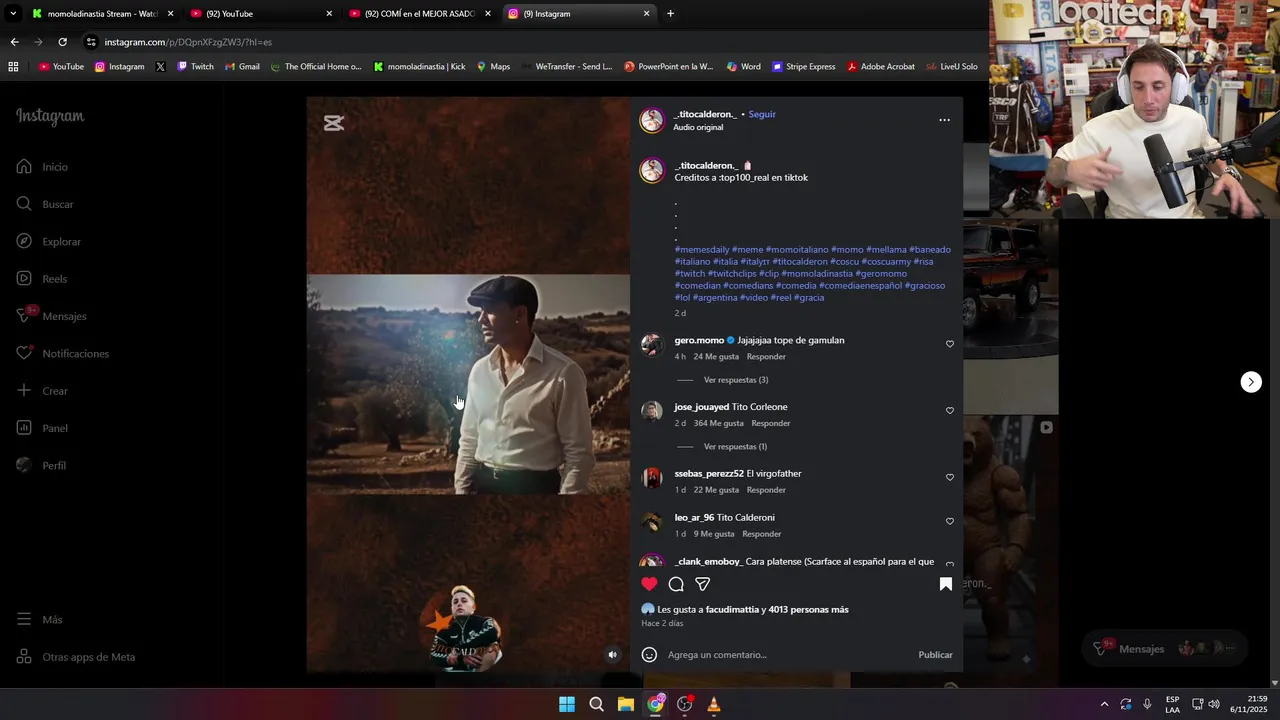
Task: Like the leo_ar_96 comment
Action: click(x=950, y=521)
